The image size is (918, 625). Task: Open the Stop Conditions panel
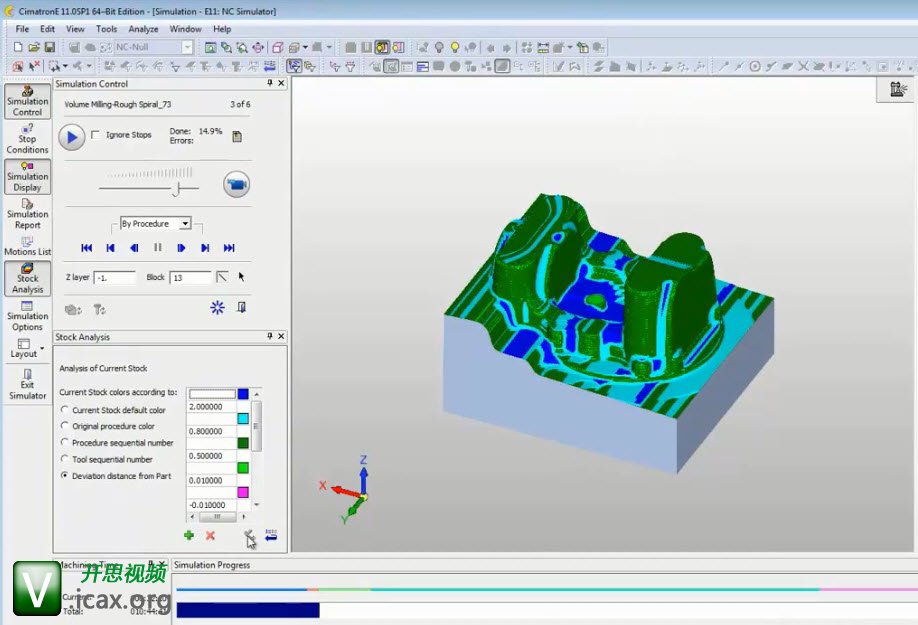pyautogui.click(x=27, y=138)
